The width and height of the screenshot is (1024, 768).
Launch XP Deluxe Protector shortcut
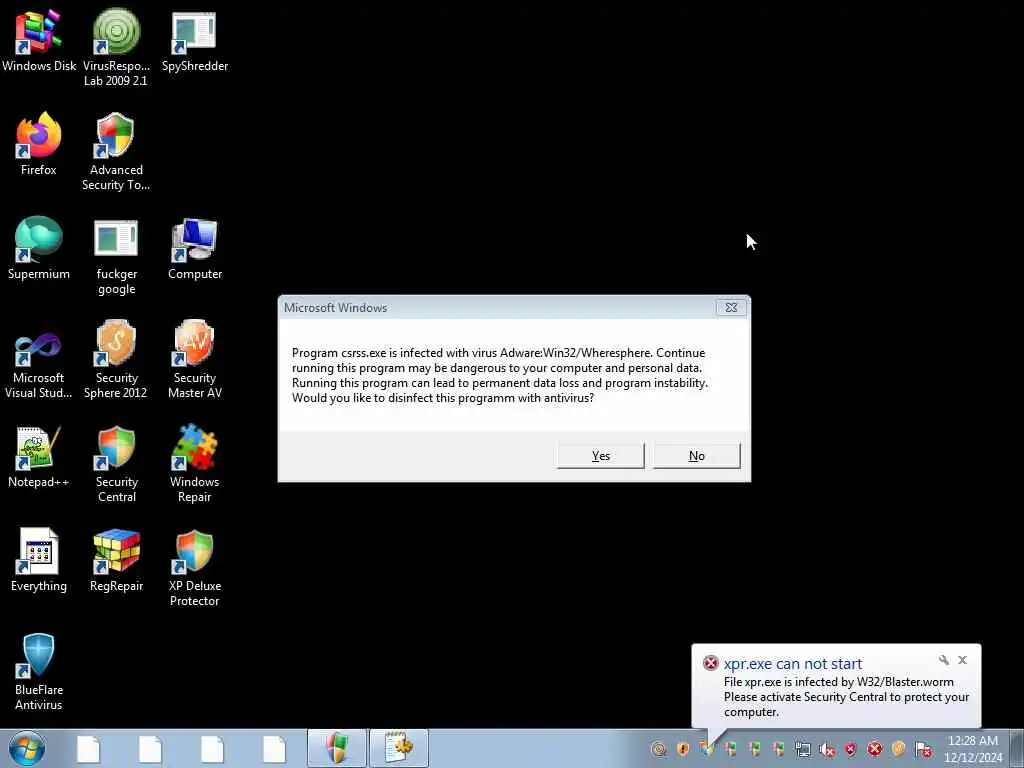tap(195, 567)
